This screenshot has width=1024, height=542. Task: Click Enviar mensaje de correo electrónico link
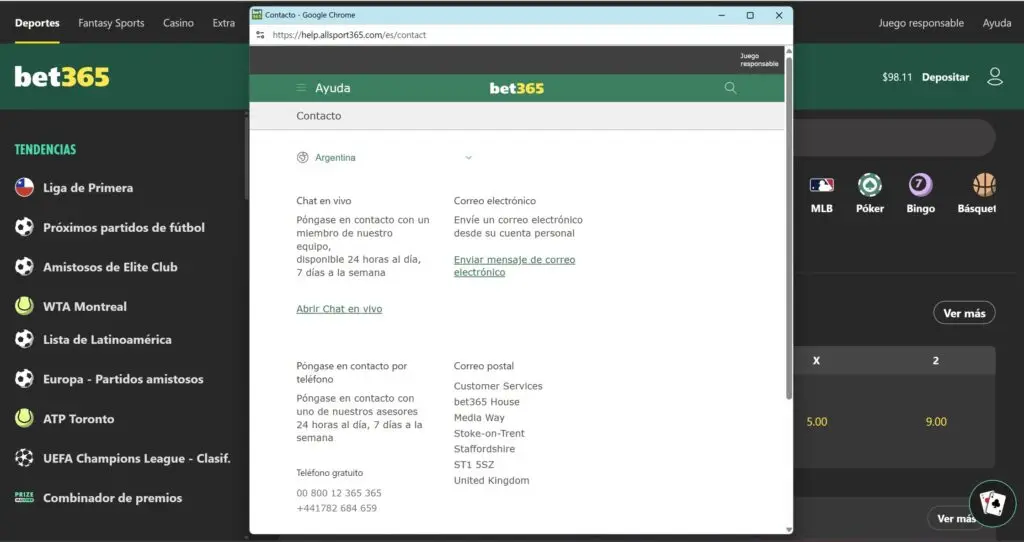pyautogui.click(x=515, y=266)
